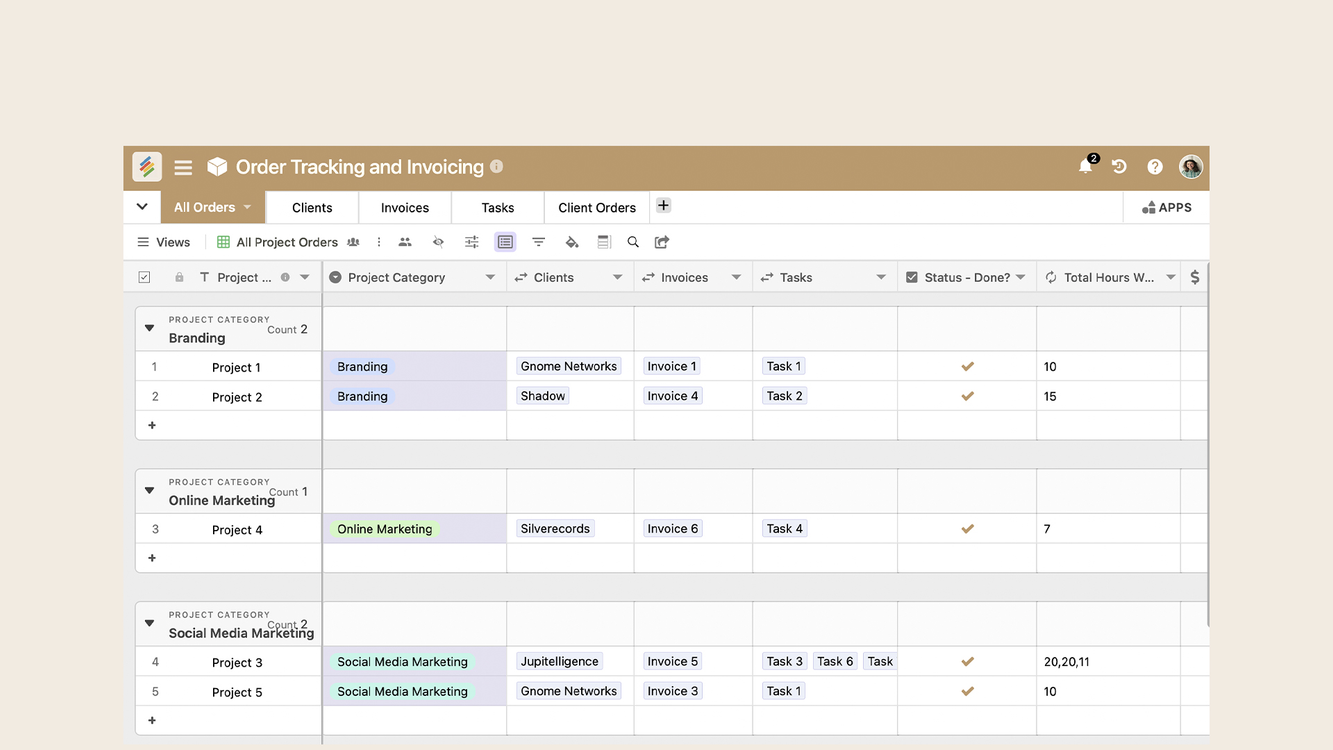The width and height of the screenshot is (1333, 750).
Task: Toggle the select all rows checkbox
Action: tap(144, 277)
